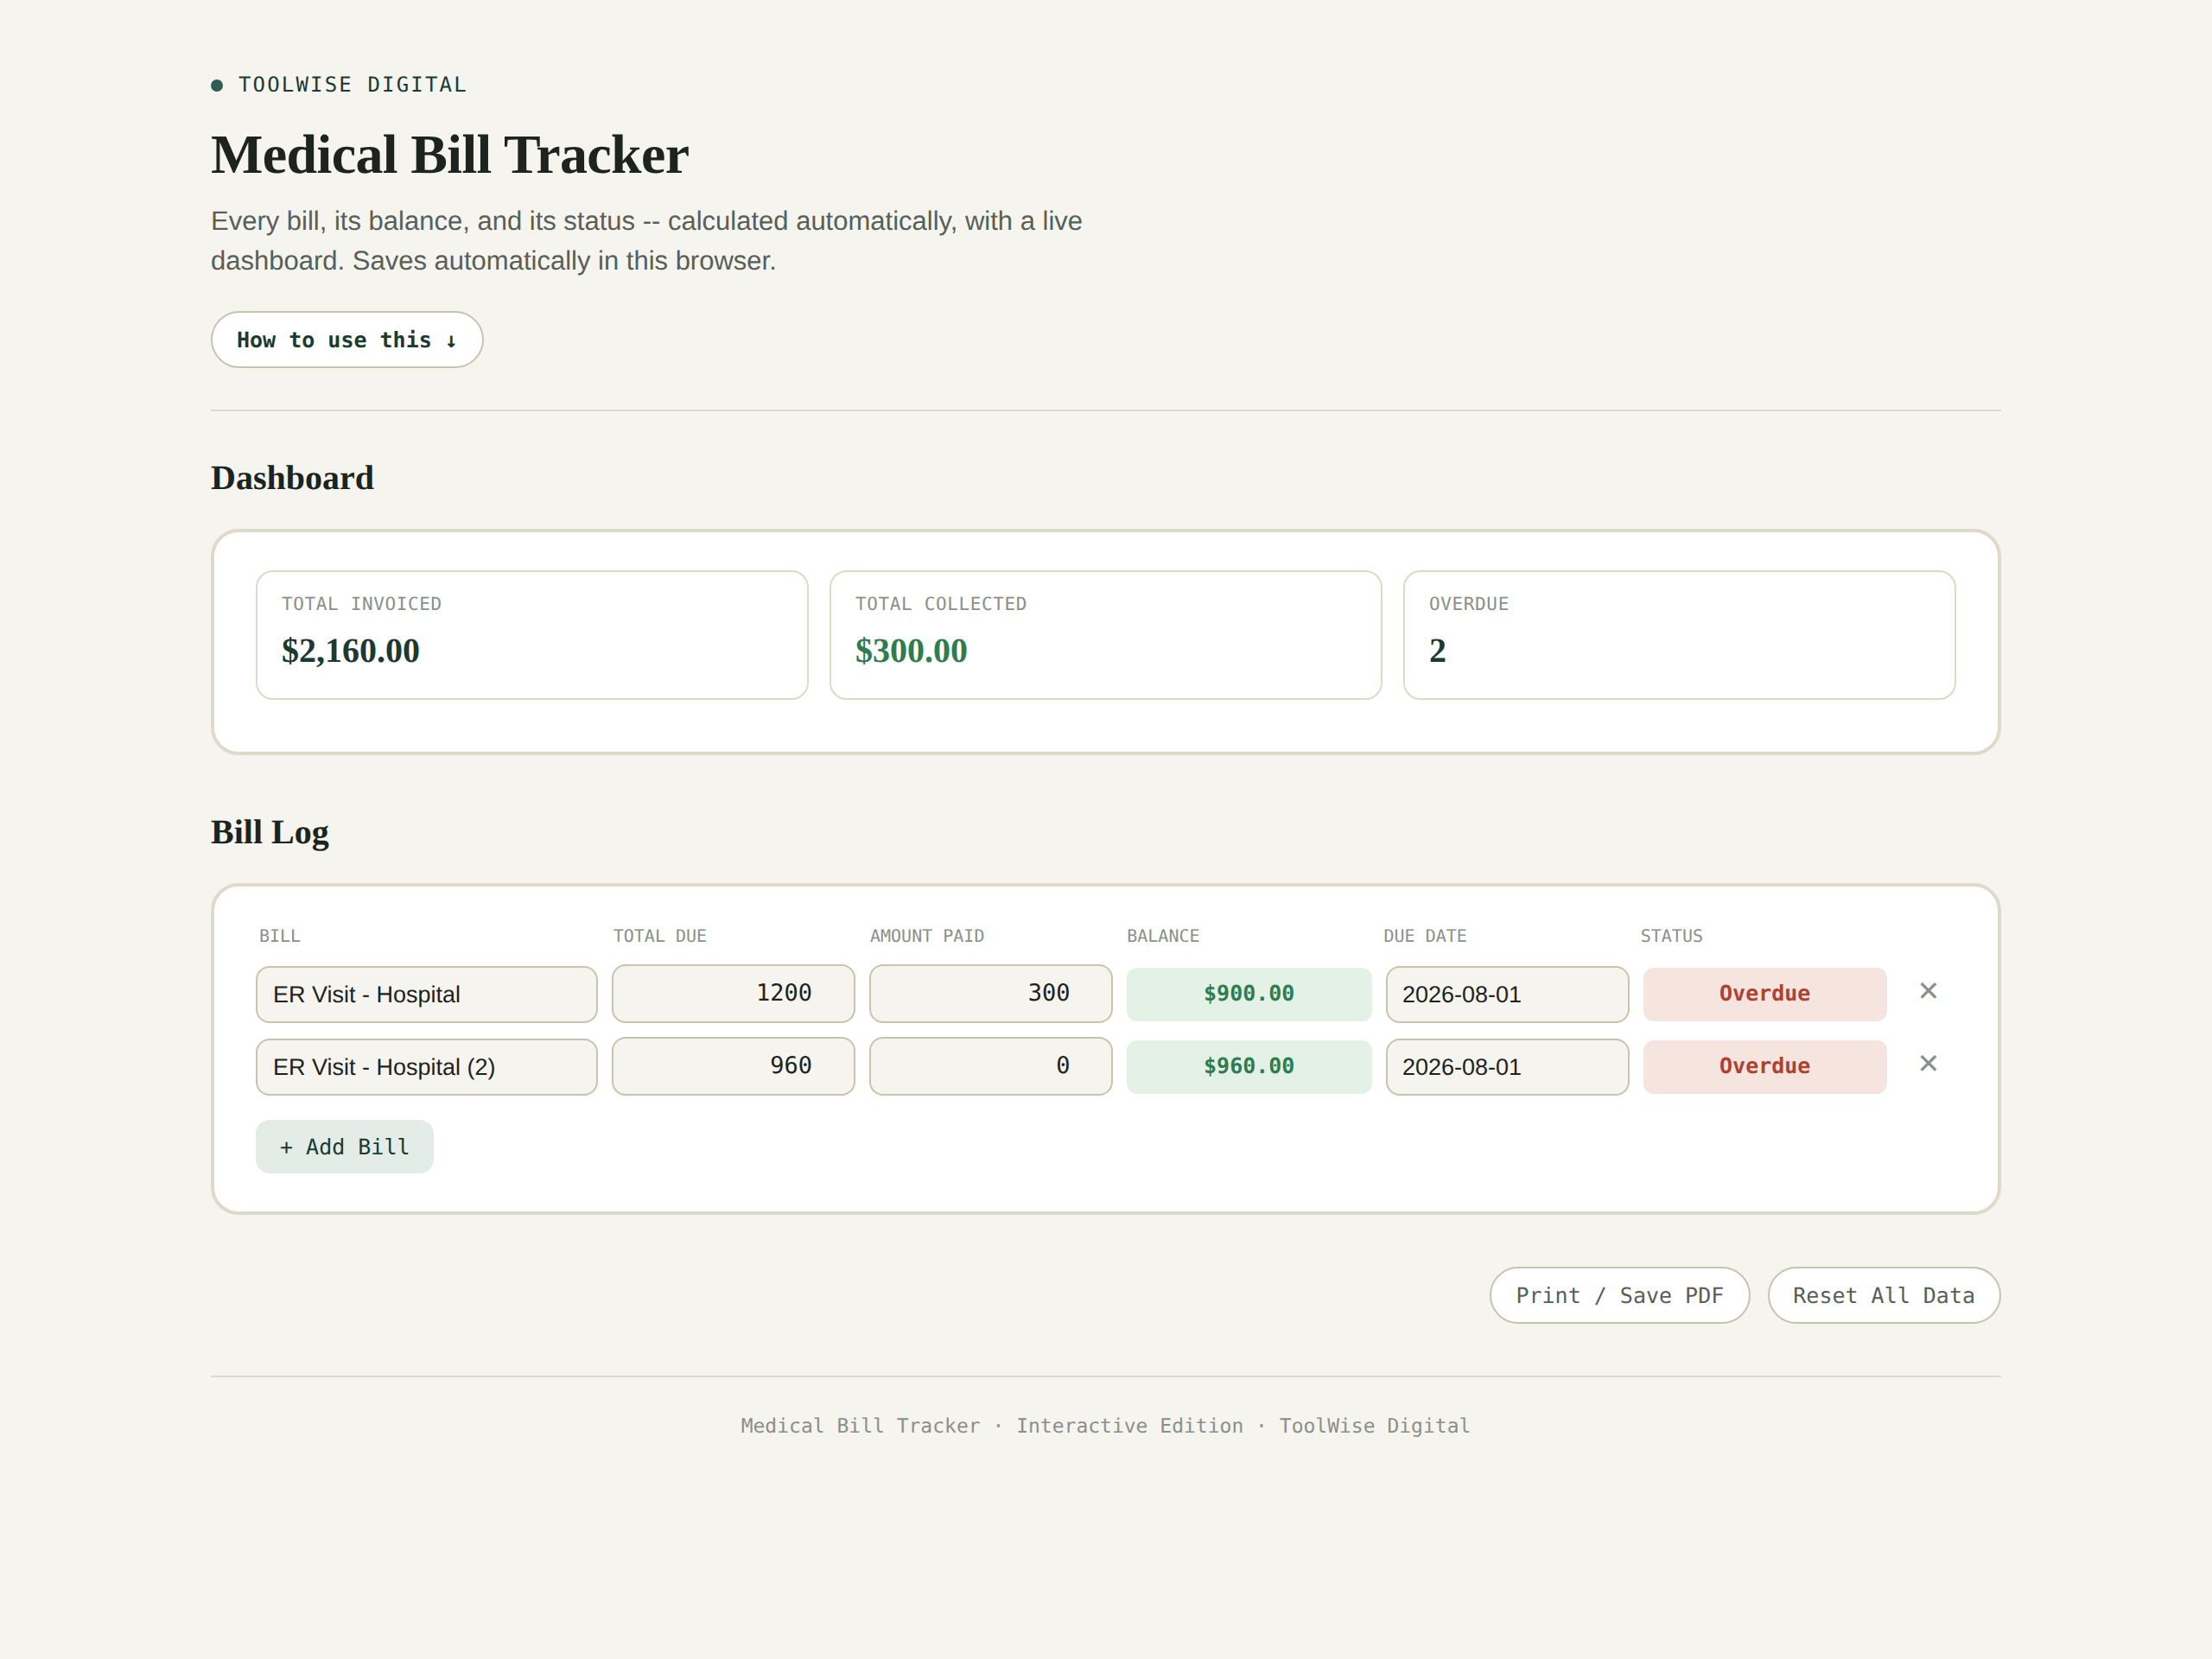
Task: Focus the Amount Paid field showing 300
Action: coord(991,993)
